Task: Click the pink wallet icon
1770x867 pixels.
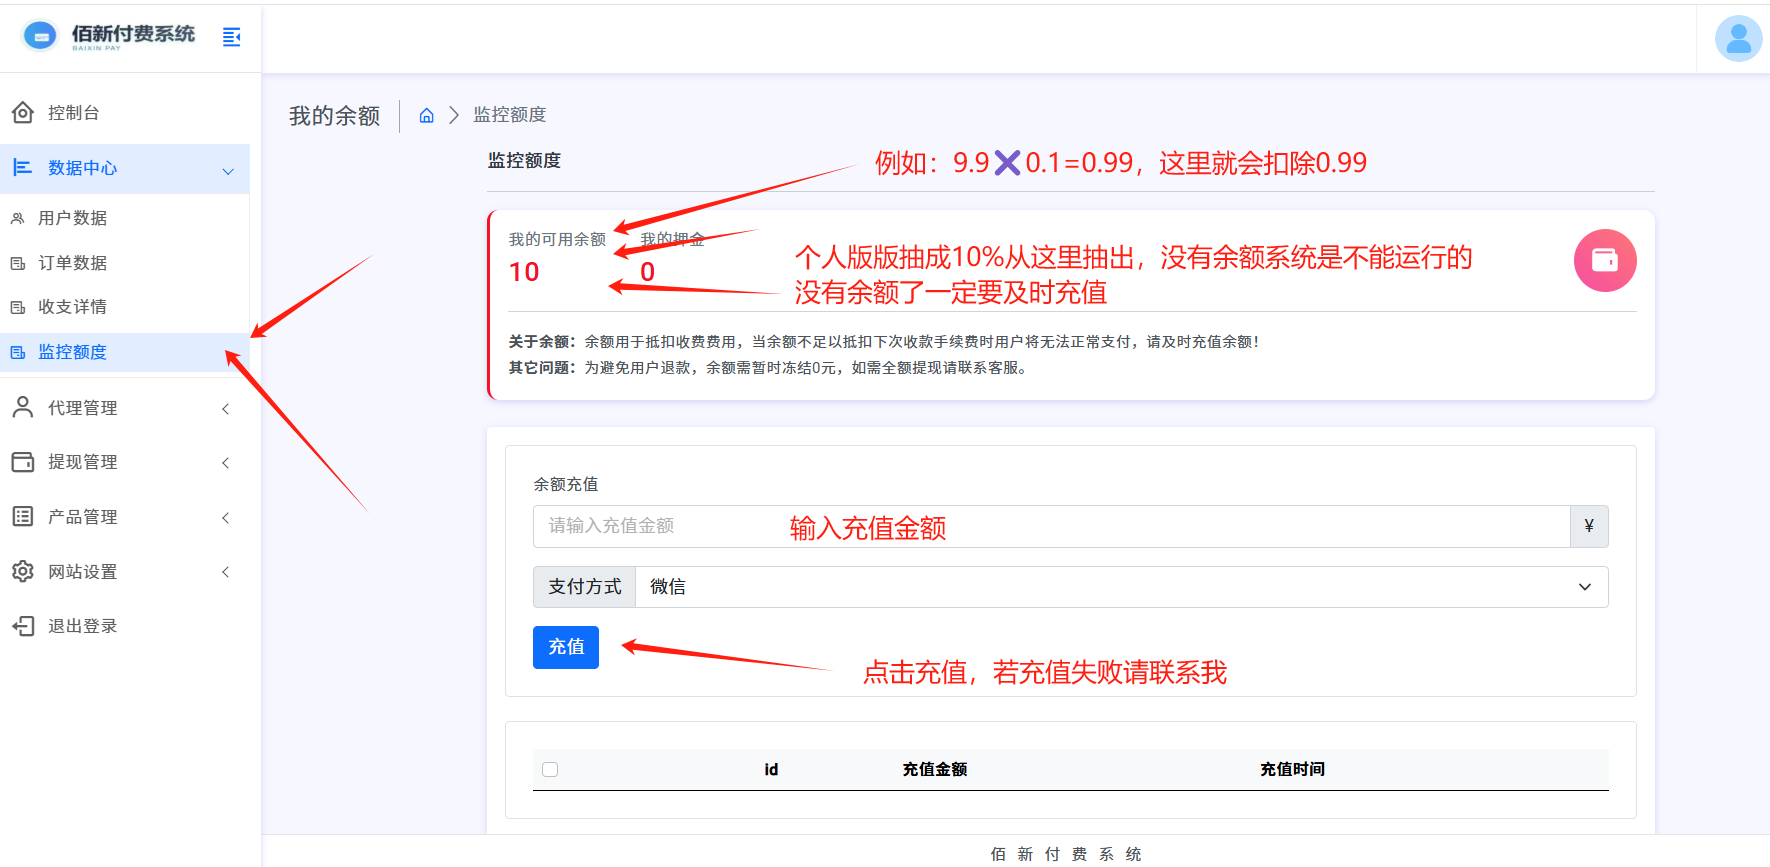Action: pyautogui.click(x=1604, y=260)
